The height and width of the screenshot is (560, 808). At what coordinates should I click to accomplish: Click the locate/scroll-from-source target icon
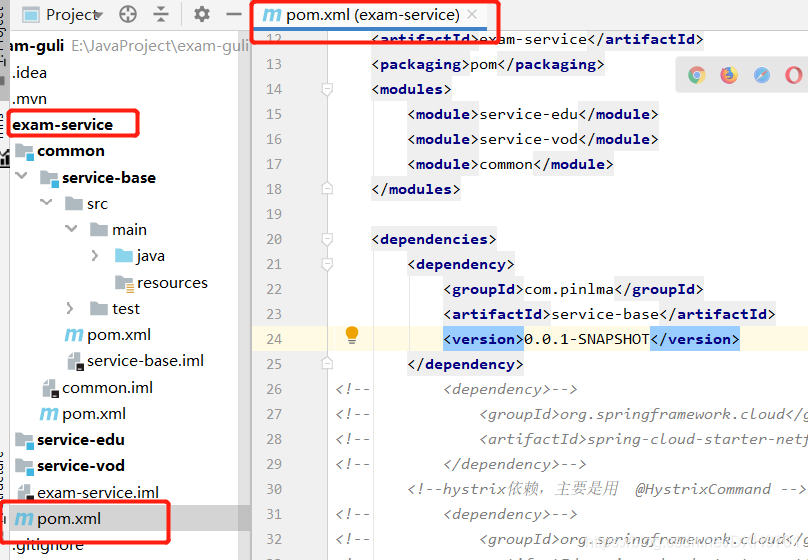(x=128, y=14)
